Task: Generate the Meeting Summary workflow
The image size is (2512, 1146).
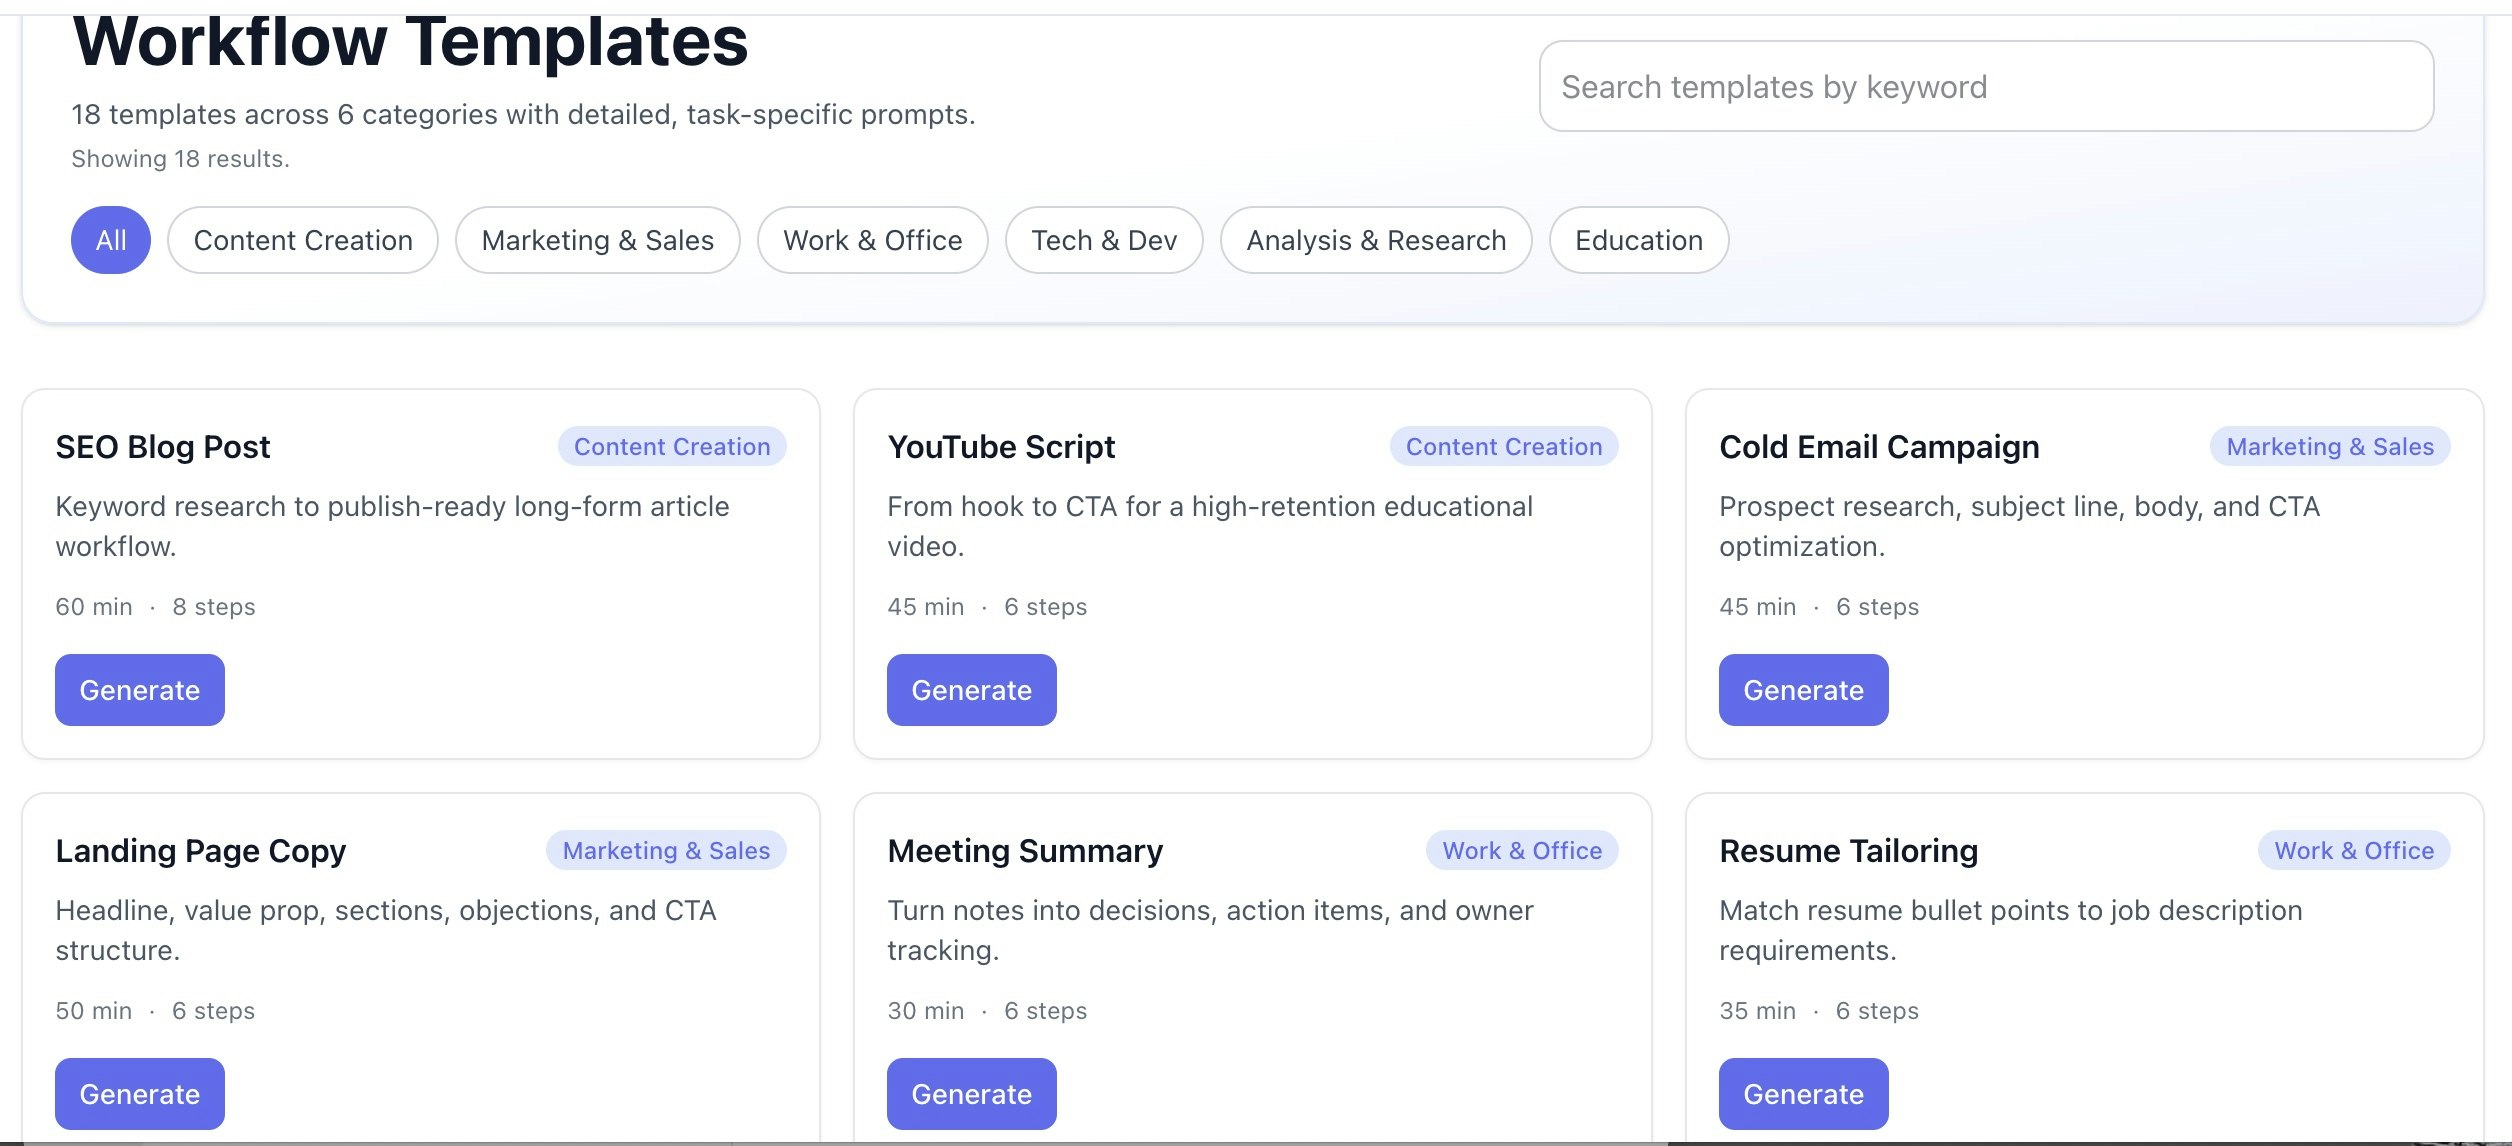Action: tap(971, 1093)
